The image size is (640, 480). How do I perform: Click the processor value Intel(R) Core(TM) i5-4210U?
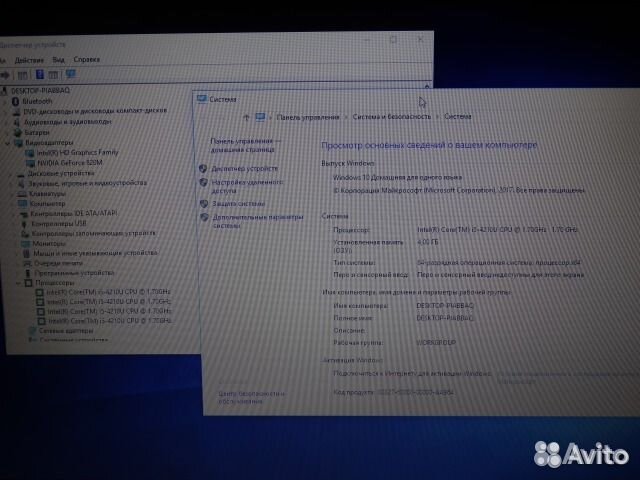[497, 230]
